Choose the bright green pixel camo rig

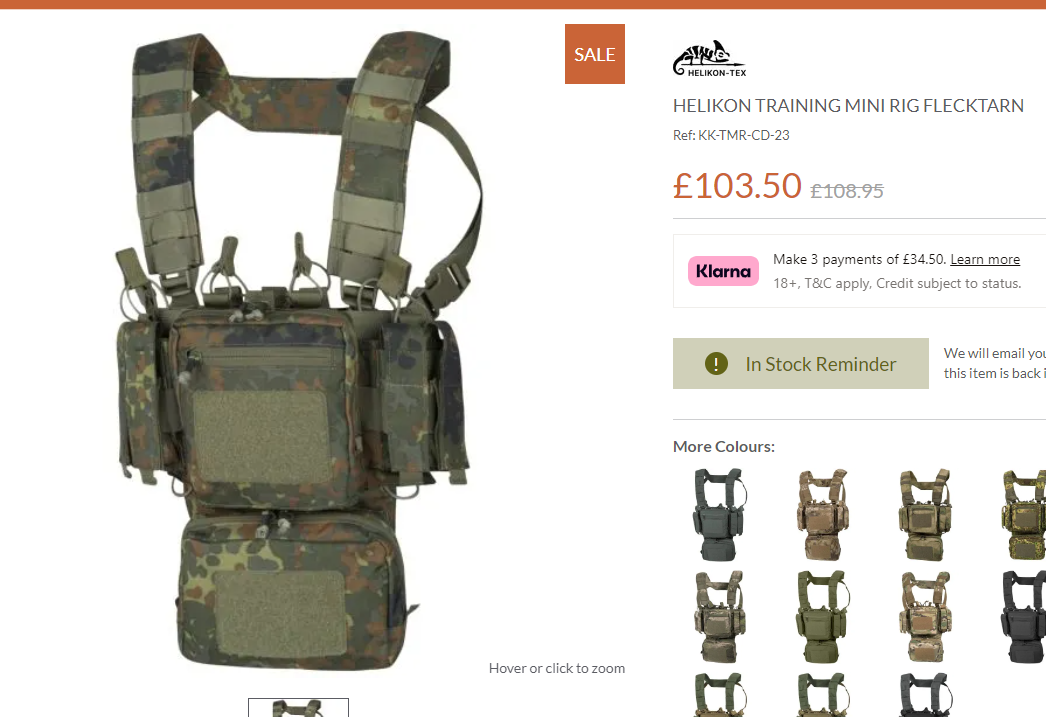pos(1025,514)
